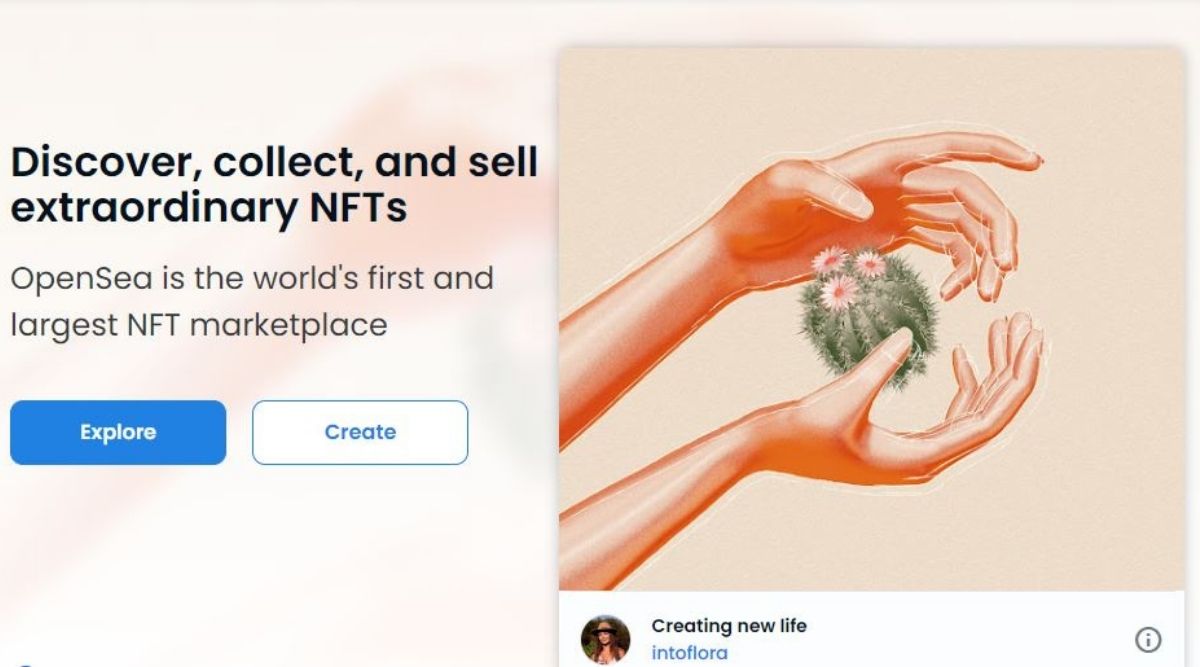Click Create to start a new NFT
1200x667 pixels.
point(360,432)
